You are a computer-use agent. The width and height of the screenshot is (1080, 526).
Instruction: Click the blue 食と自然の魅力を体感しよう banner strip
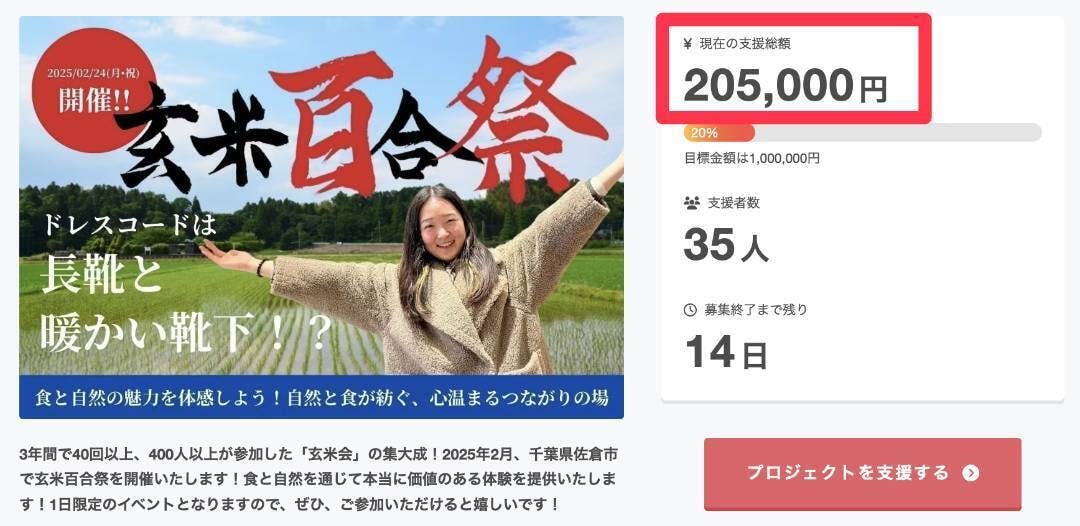322,397
